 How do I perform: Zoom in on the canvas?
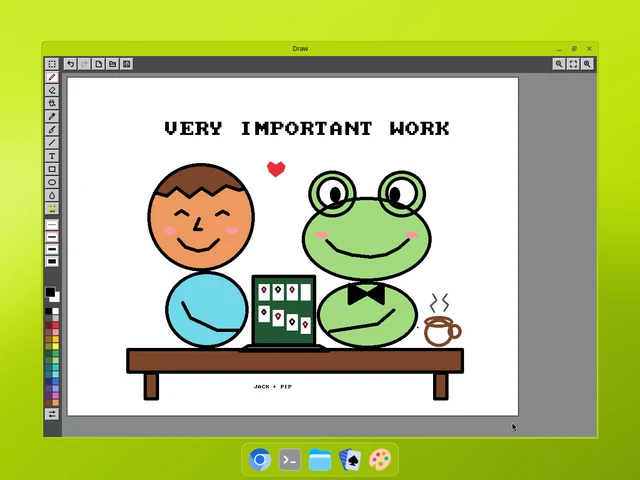[587, 64]
